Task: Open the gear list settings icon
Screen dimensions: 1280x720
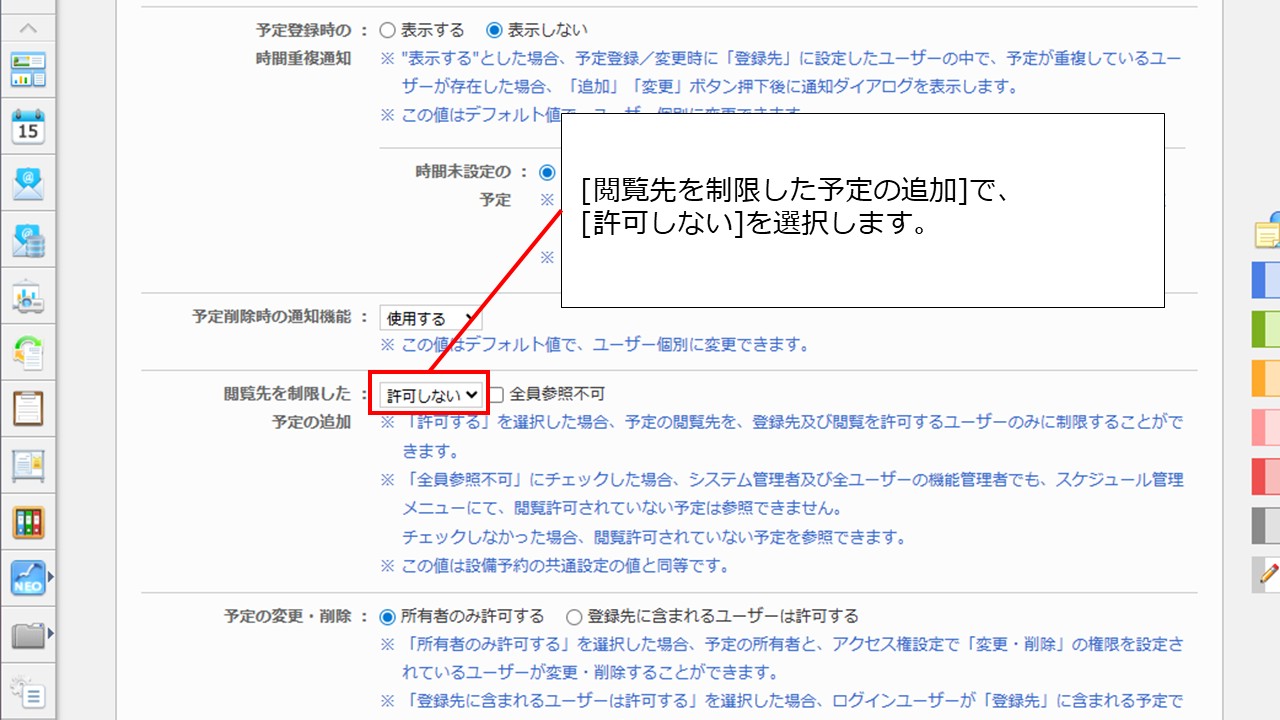Action: (x=28, y=691)
